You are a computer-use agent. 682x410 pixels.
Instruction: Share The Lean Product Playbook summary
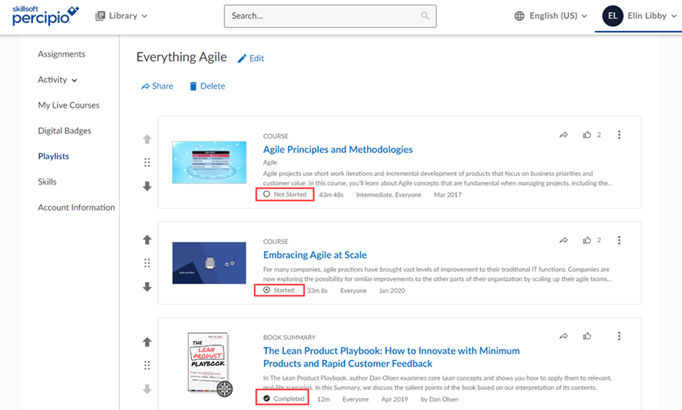(563, 336)
